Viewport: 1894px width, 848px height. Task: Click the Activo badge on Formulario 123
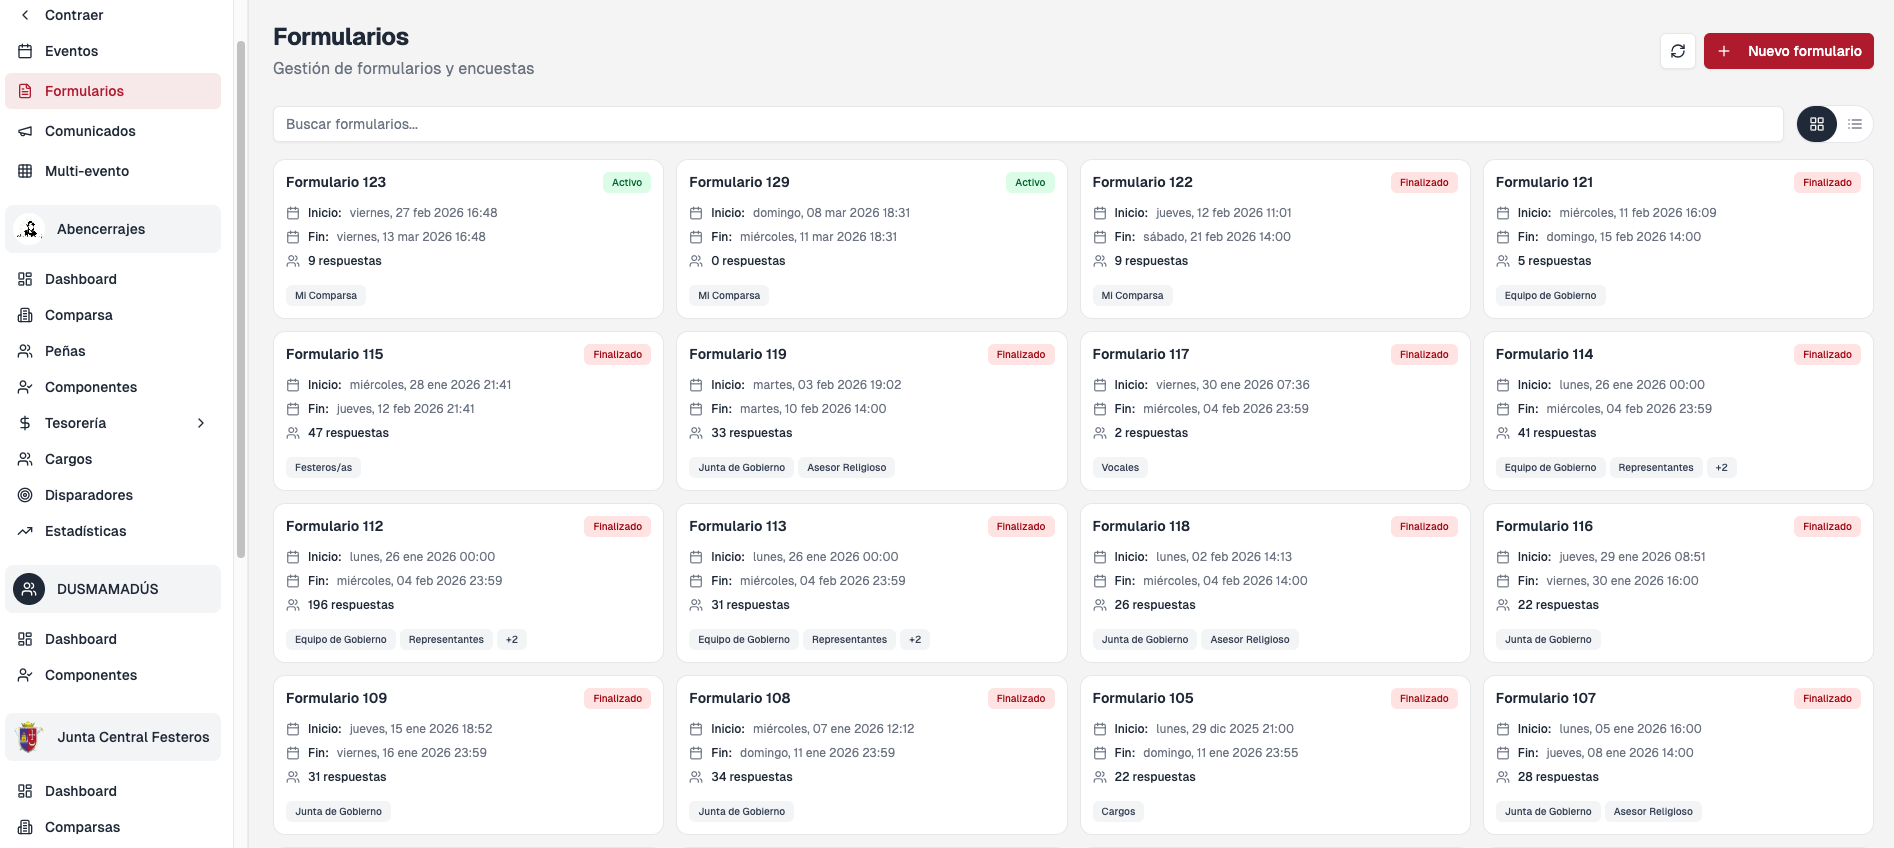627,182
